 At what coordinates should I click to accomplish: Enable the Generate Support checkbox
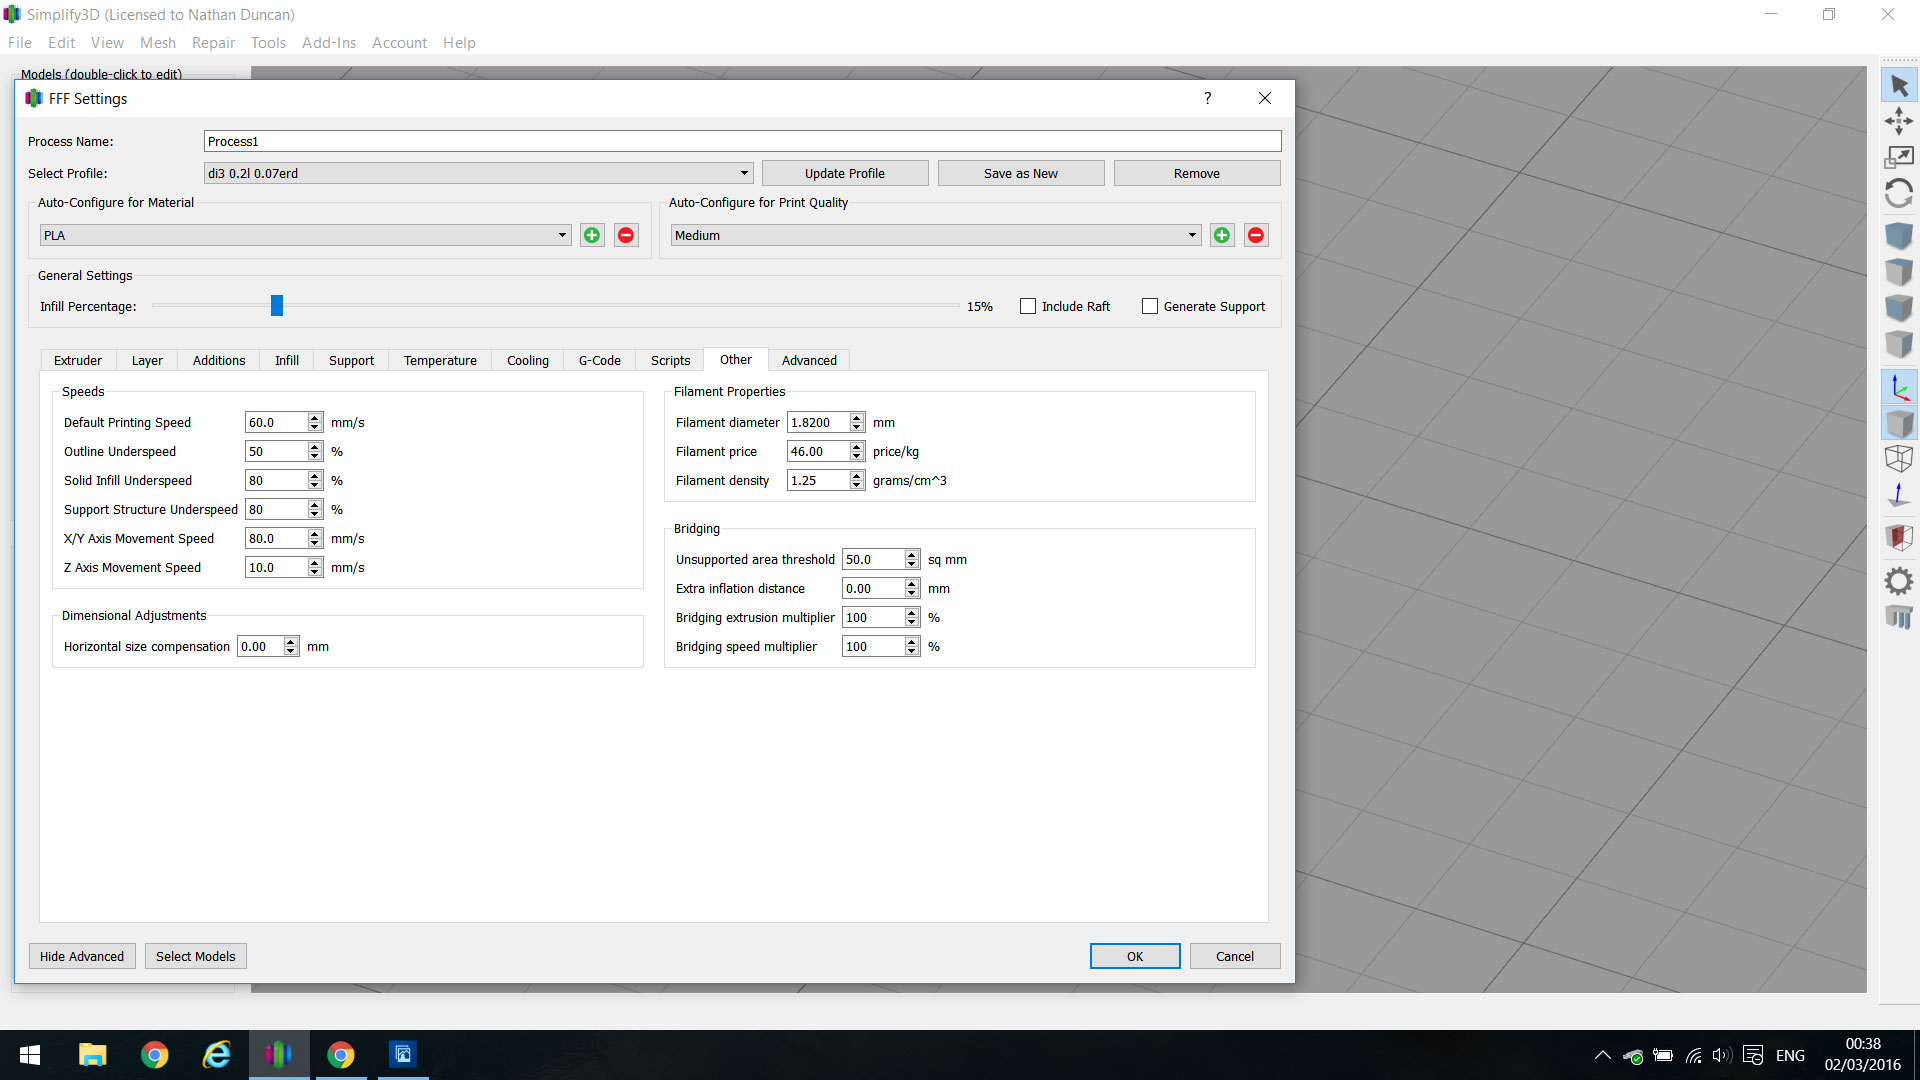(x=1150, y=306)
